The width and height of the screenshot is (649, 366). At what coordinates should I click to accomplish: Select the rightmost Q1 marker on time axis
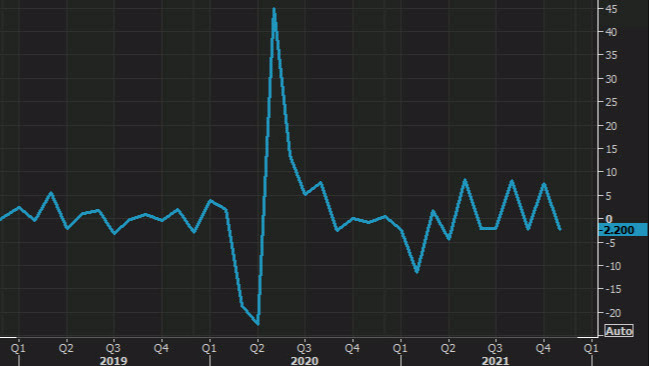point(591,348)
